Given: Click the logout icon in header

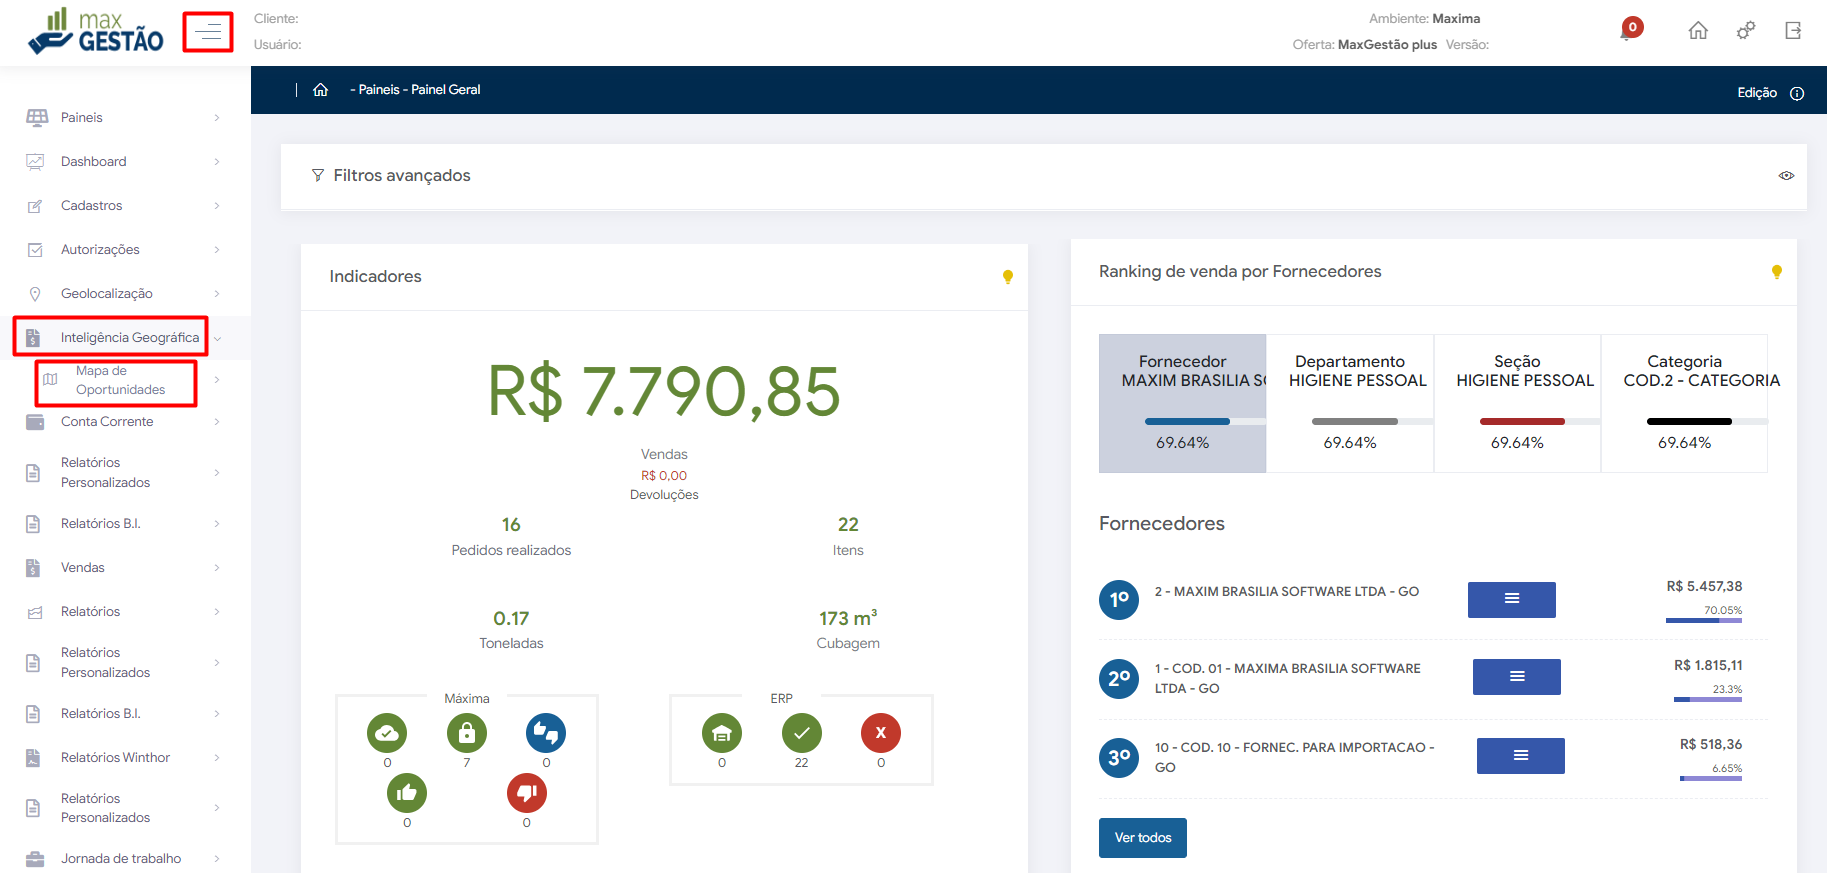Looking at the screenshot, I should click(1792, 31).
